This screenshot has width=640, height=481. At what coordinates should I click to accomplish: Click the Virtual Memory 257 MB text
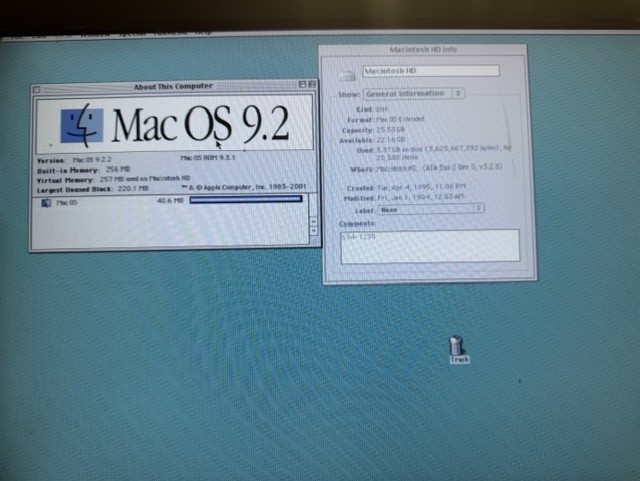pyautogui.click(x=145, y=178)
